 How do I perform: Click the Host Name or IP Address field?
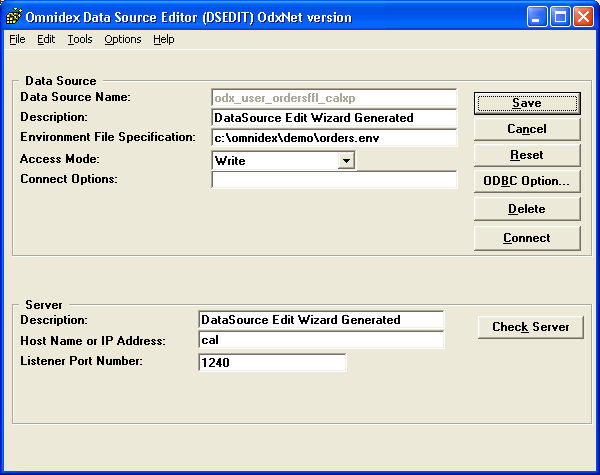click(x=321, y=340)
